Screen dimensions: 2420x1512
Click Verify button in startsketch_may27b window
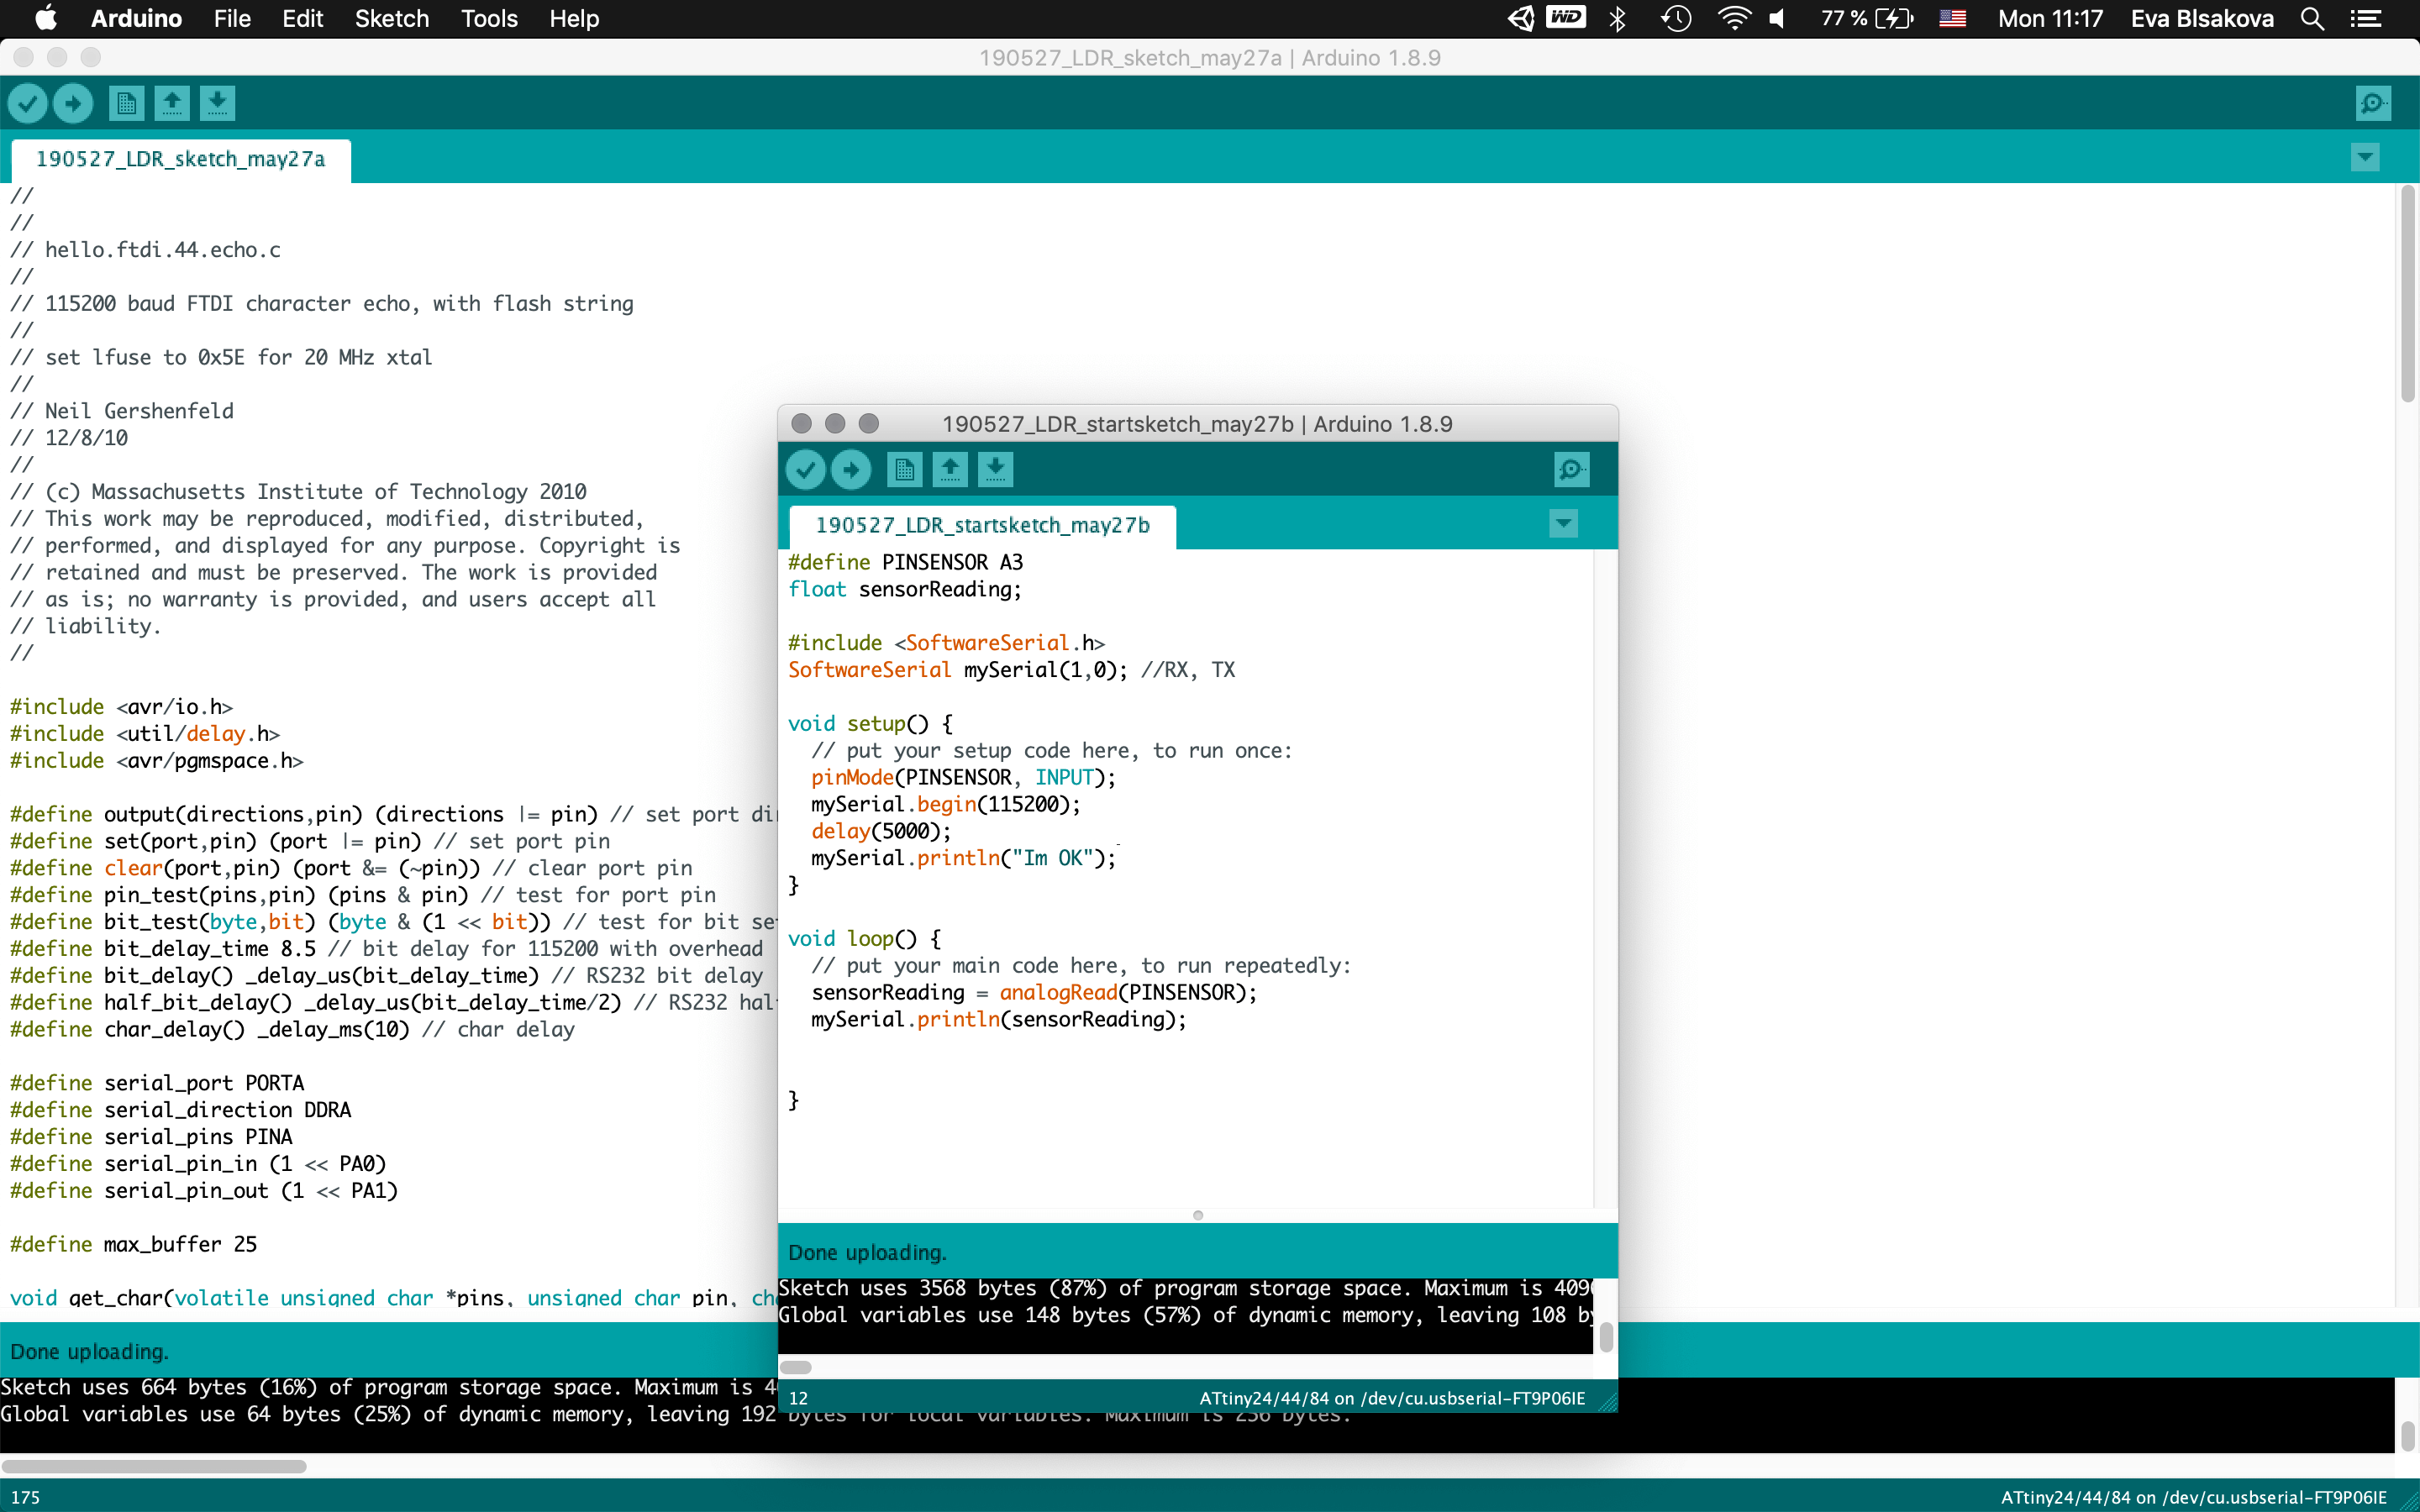[x=805, y=470]
